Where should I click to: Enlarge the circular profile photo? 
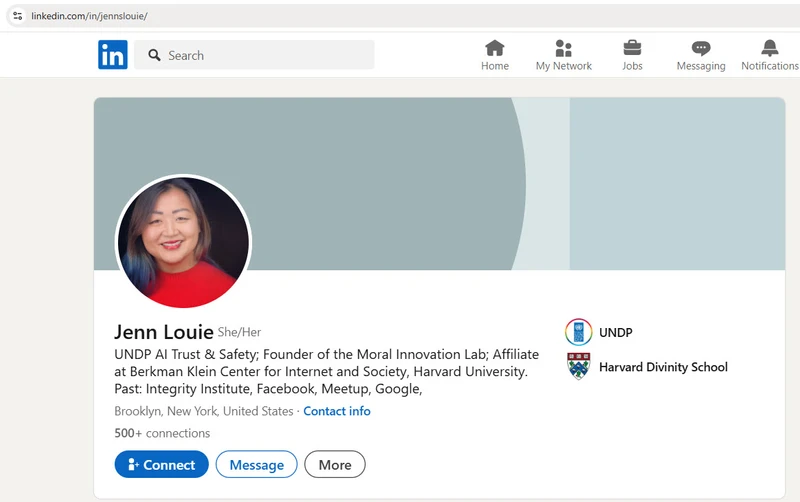click(x=183, y=243)
